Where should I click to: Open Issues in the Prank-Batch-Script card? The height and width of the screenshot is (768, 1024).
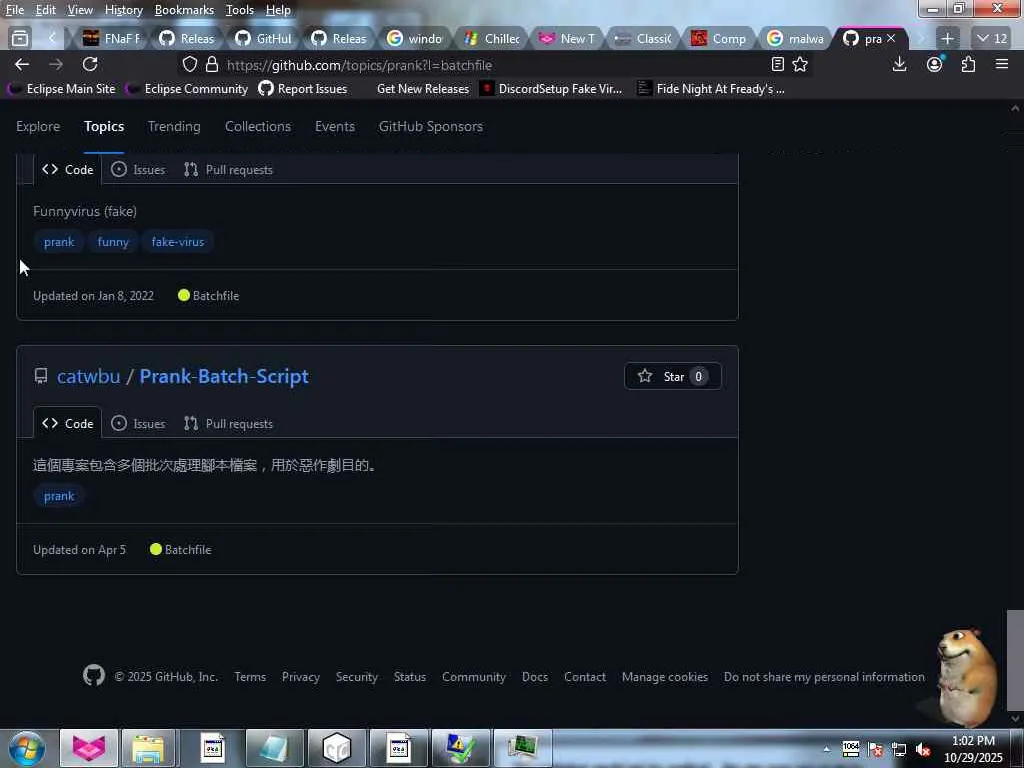pyautogui.click(x=138, y=423)
